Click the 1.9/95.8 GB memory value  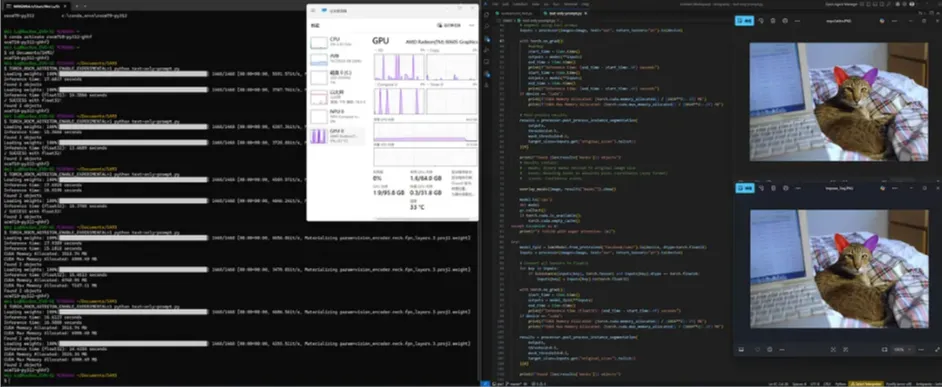tap(388, 193)
